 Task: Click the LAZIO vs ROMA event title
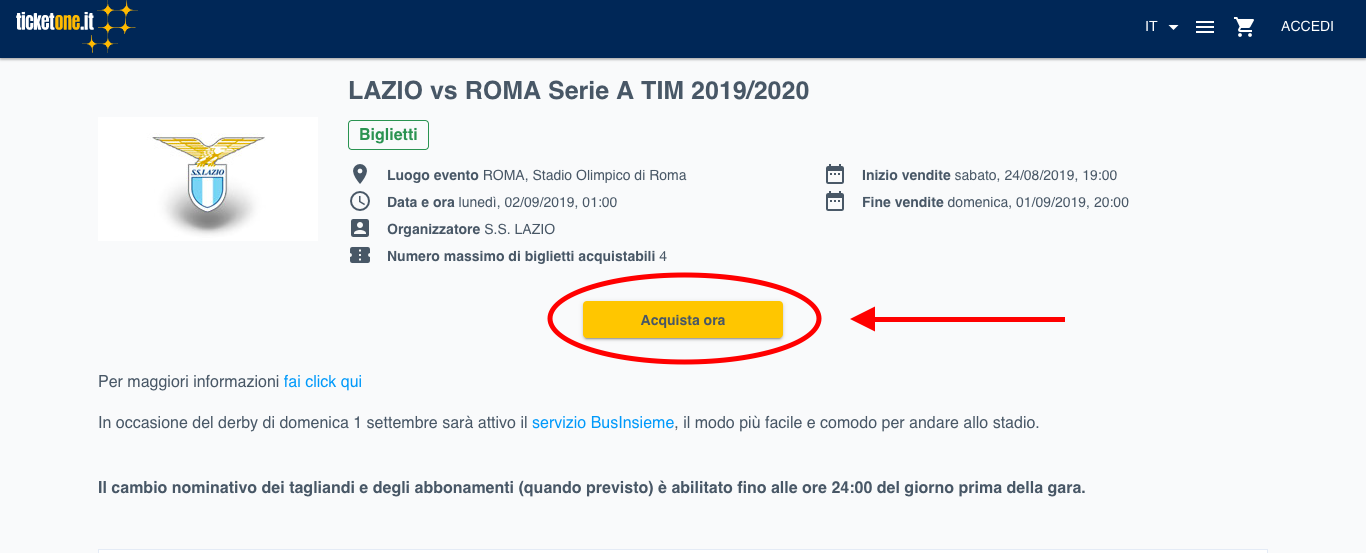pos(579,91)
